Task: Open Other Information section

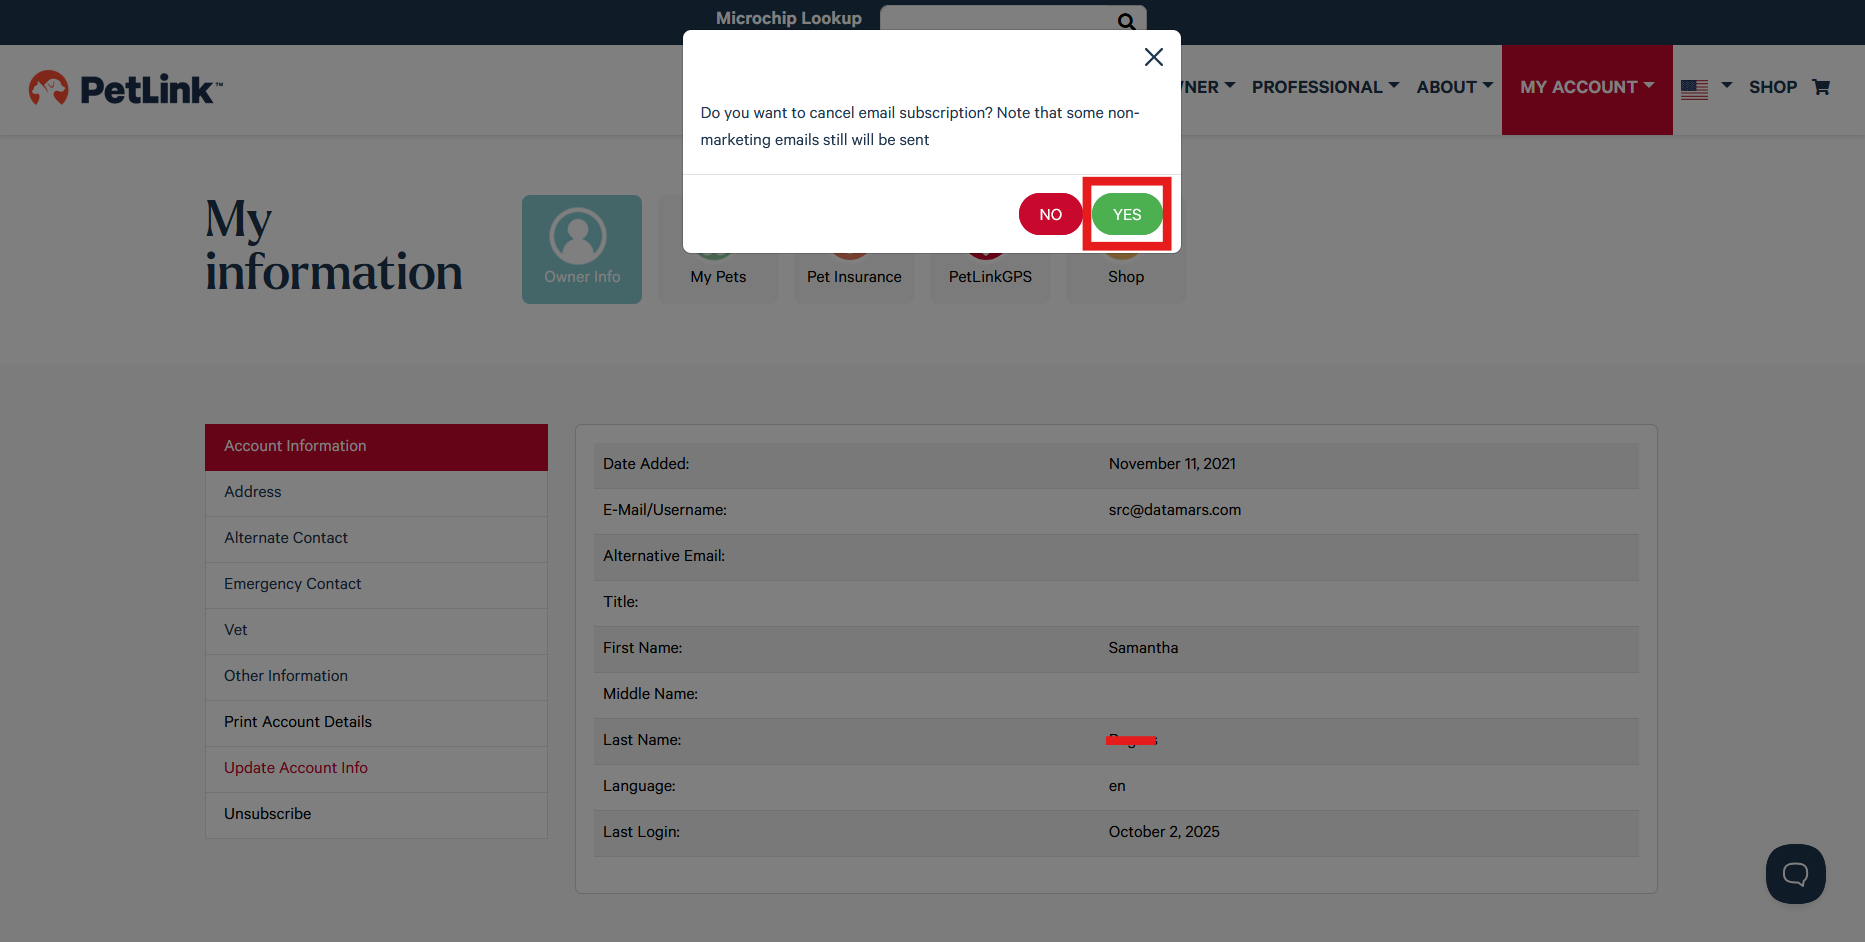Action: click(x=376, y=677)
